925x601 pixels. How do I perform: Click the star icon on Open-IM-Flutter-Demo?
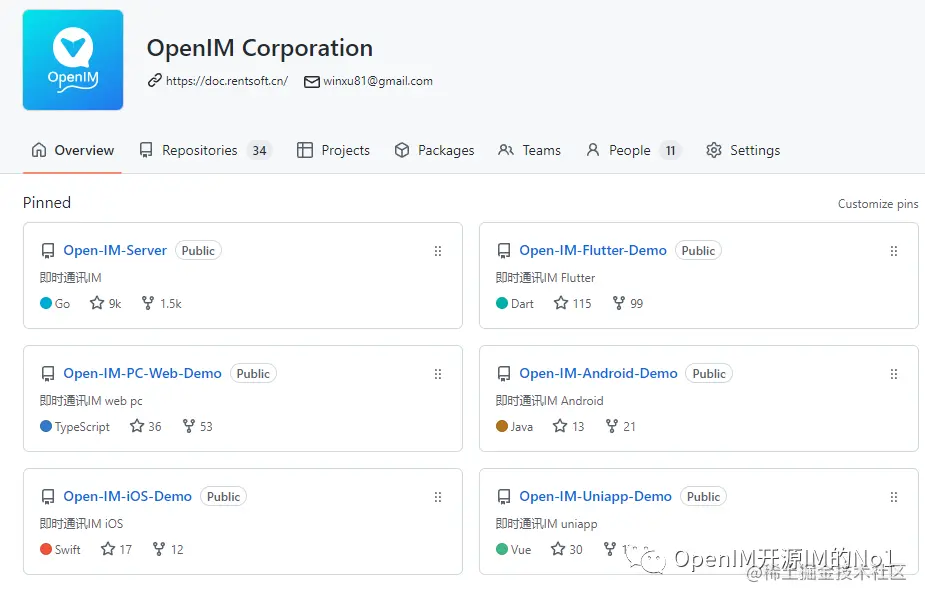click(561, 303)
